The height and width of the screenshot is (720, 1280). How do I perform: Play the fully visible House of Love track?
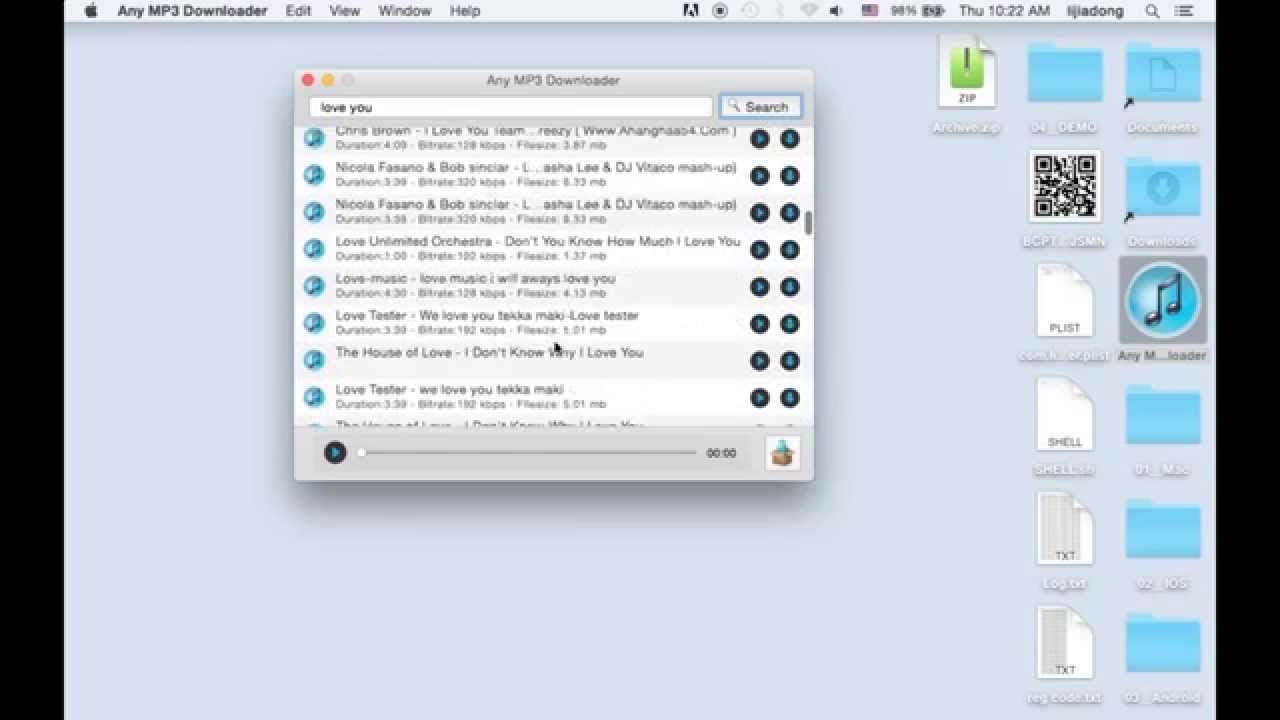pyautogui.click(x=760, y=361)
